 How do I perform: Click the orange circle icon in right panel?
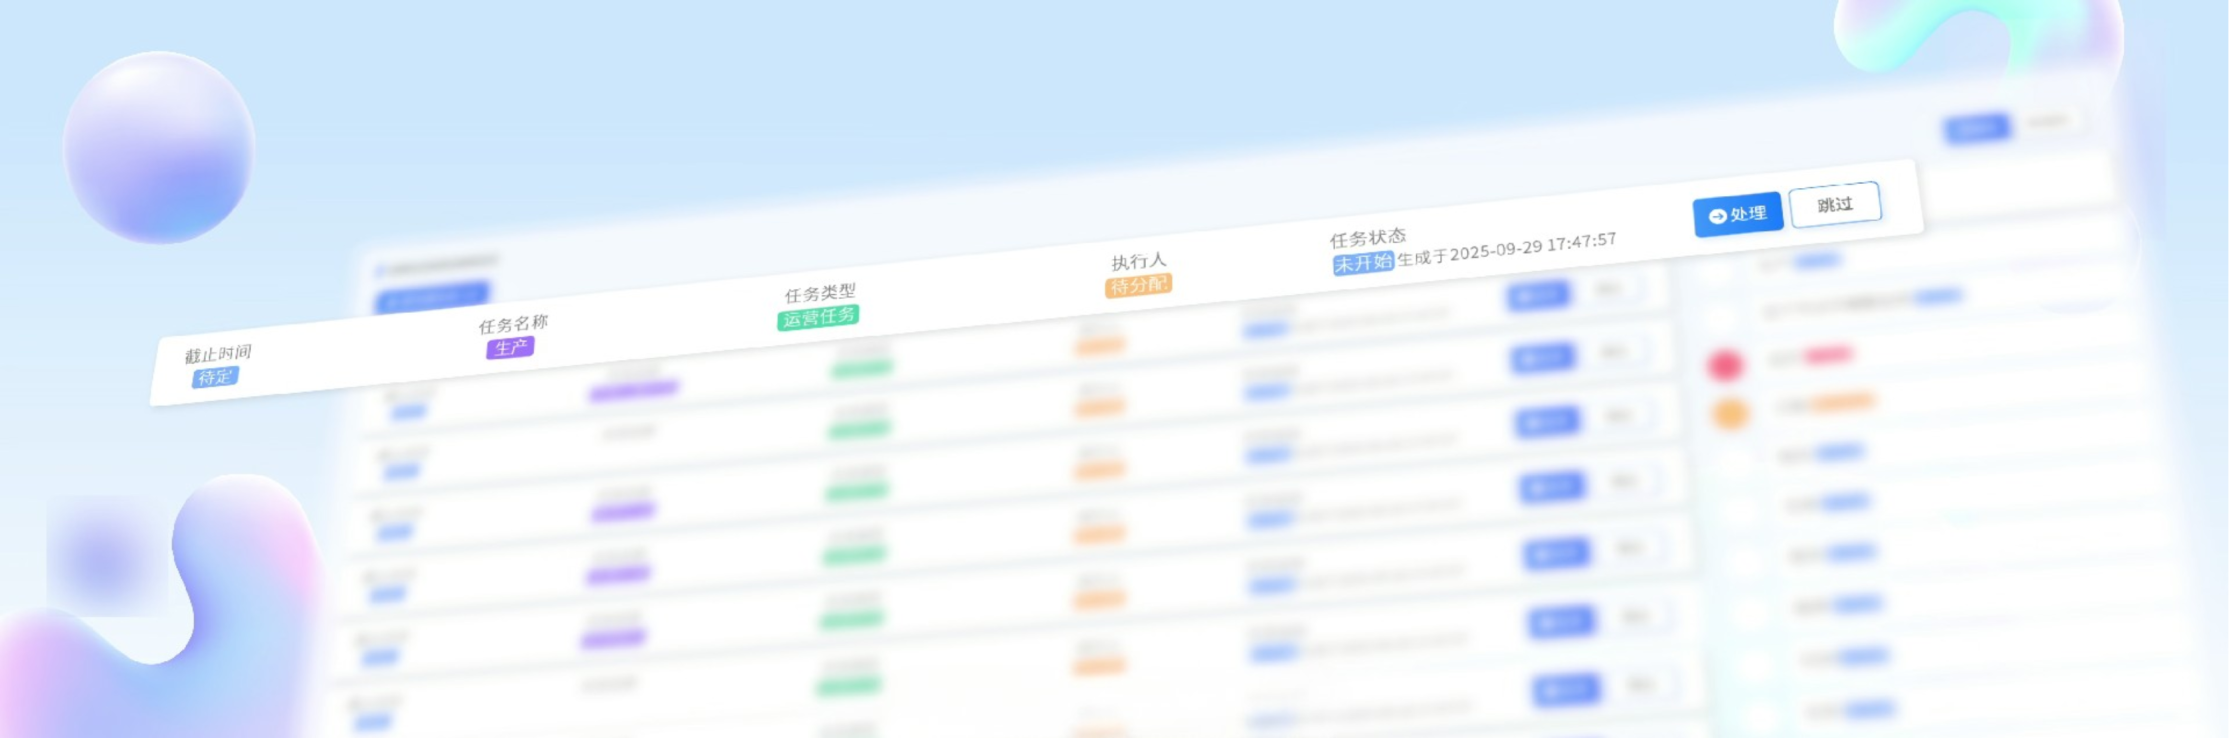click(1730, 413)
